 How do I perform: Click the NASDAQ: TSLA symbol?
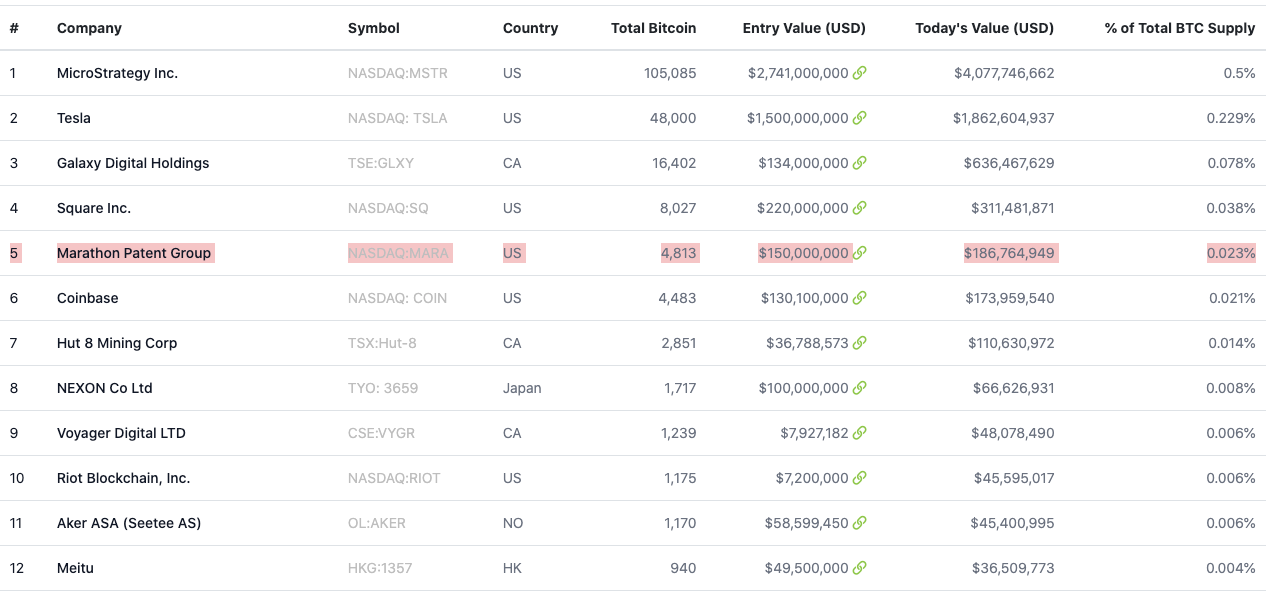(x=397, y=118)
